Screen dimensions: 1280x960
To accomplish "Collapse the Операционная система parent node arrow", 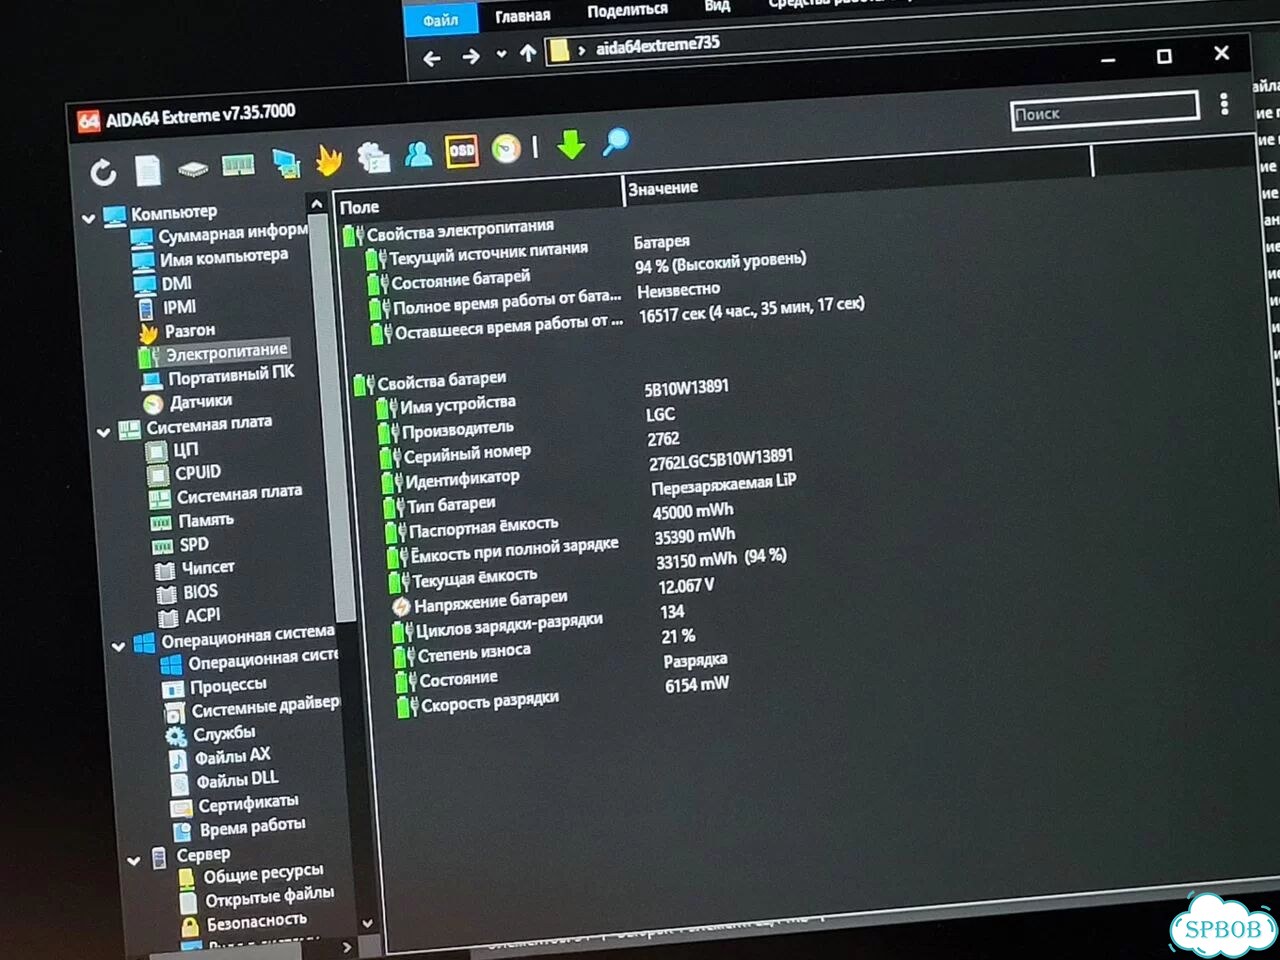I will [118, 646].
